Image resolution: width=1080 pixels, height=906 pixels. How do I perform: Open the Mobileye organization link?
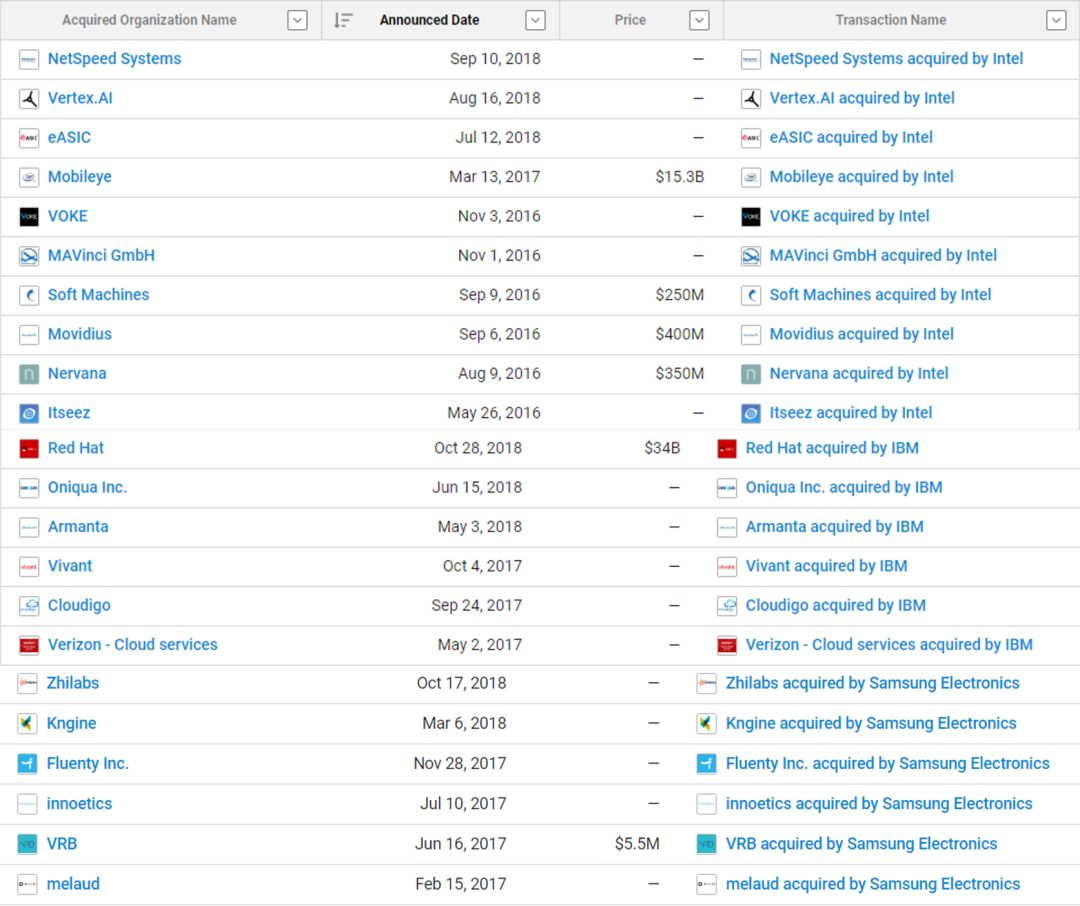pos(80,177)
